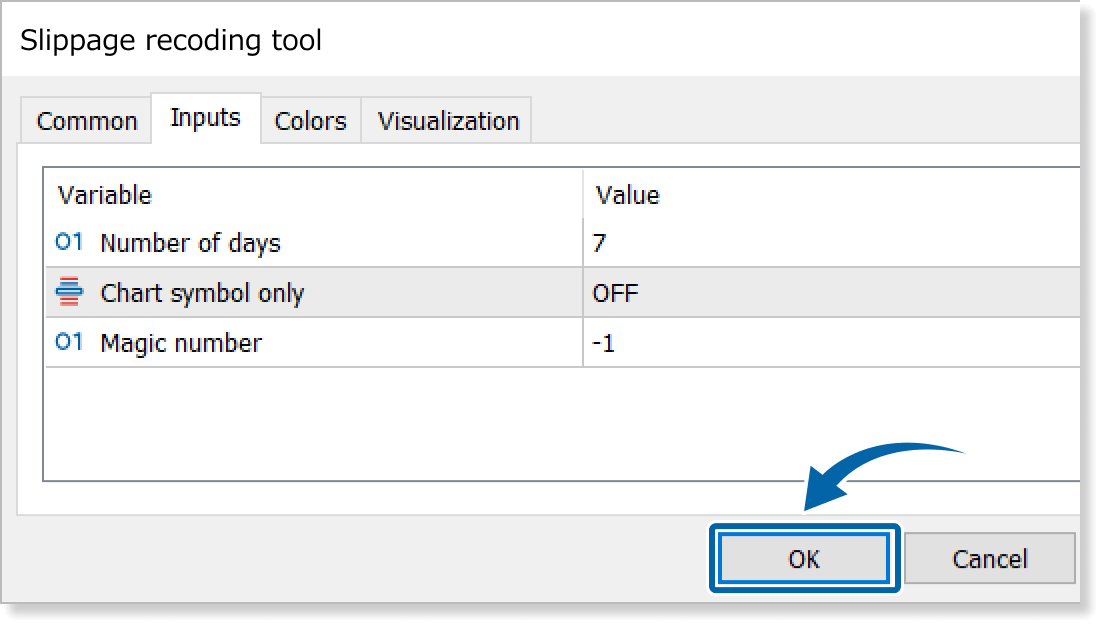Select the Chart symbol only variable name
The height and width of the screenshot is (624, 1102).
coord(202,293)
